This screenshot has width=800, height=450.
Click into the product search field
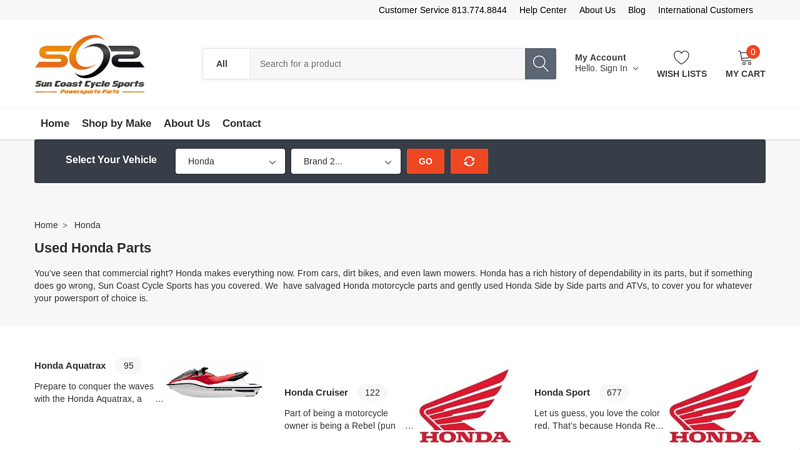387,64
